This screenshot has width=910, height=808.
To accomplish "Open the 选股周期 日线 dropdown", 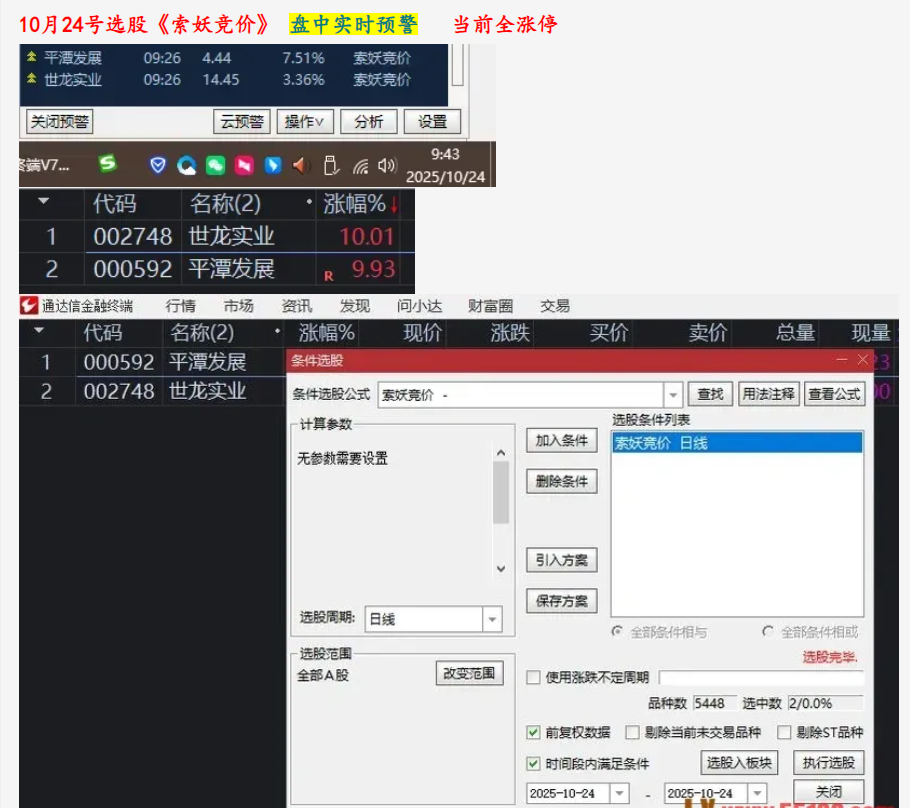I will tap(492, 620).
